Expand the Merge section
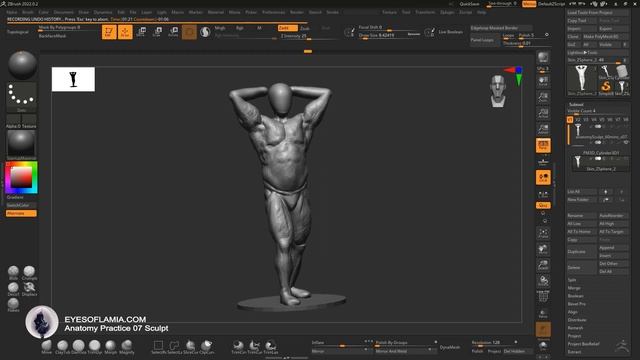 [574, 288]
